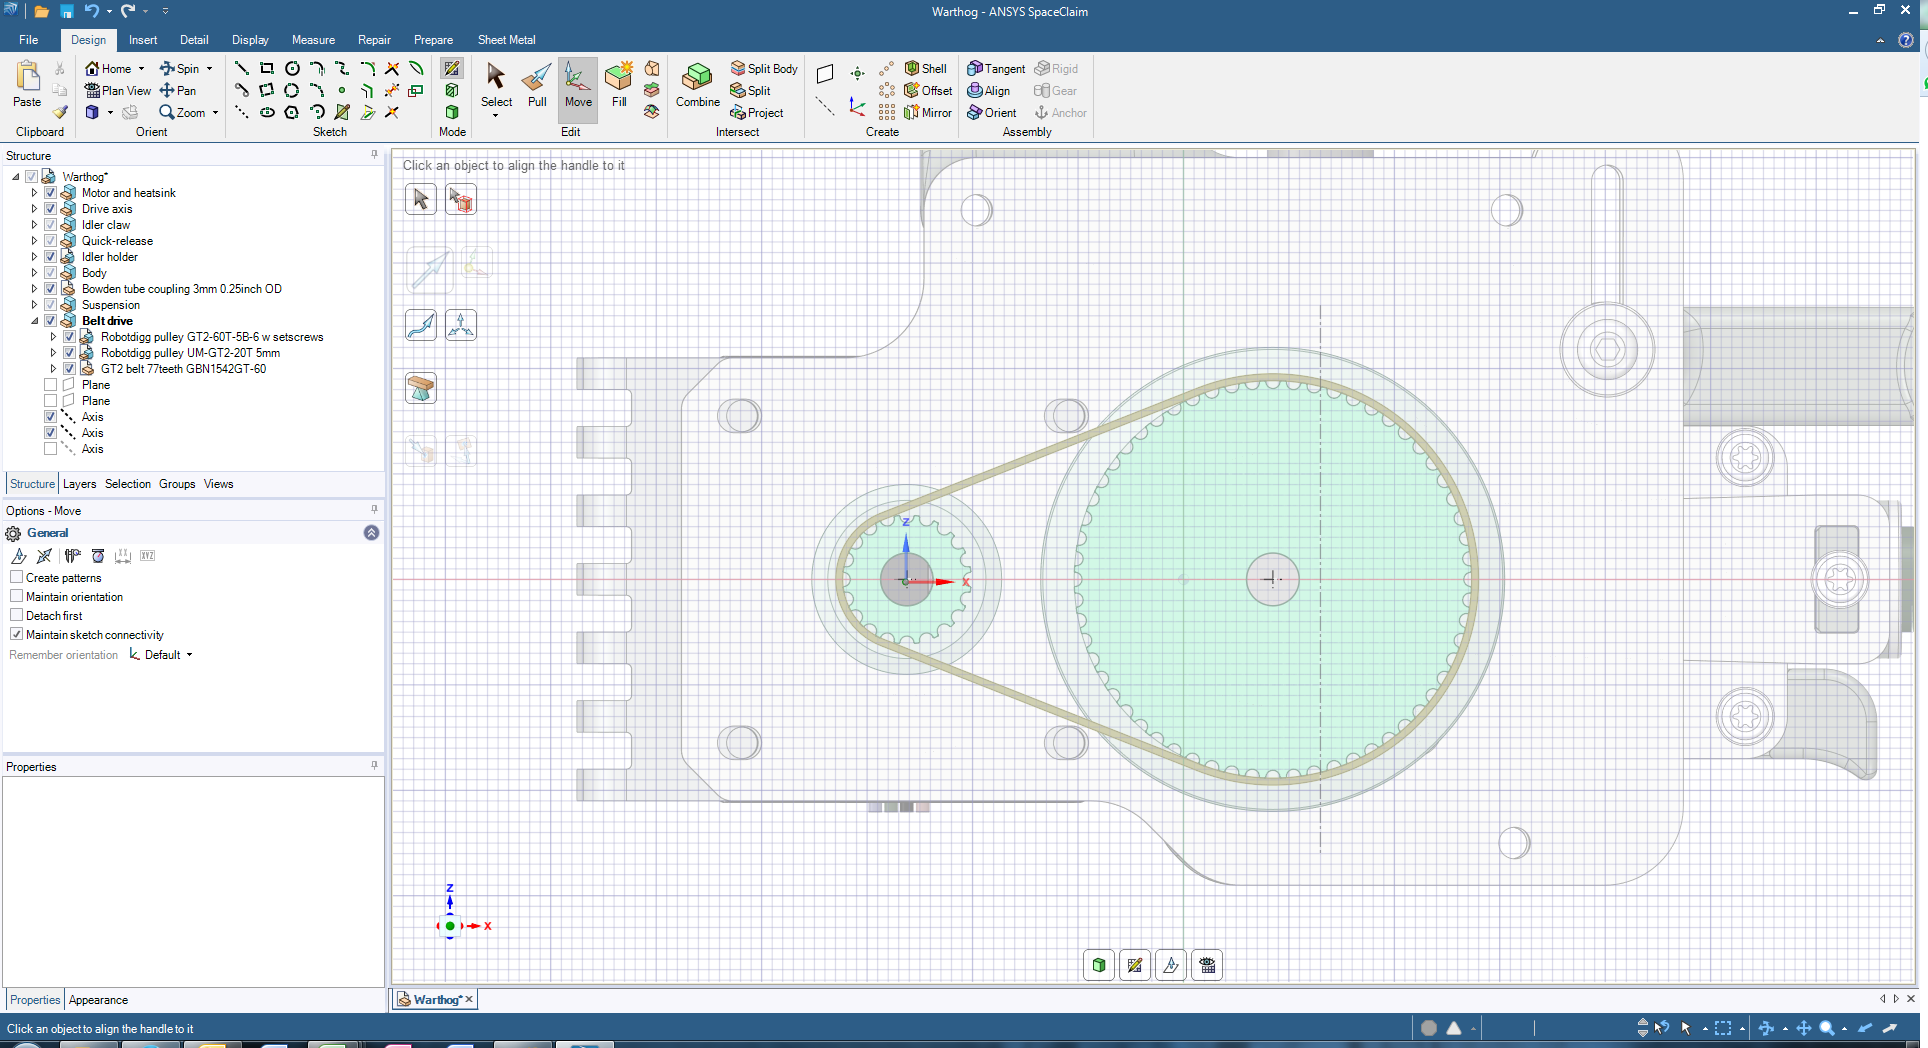Image resolution: width=1928 pixels, height=1048 pixels.
Task: Collapse the Belt drive tree node
Action: 34,321
